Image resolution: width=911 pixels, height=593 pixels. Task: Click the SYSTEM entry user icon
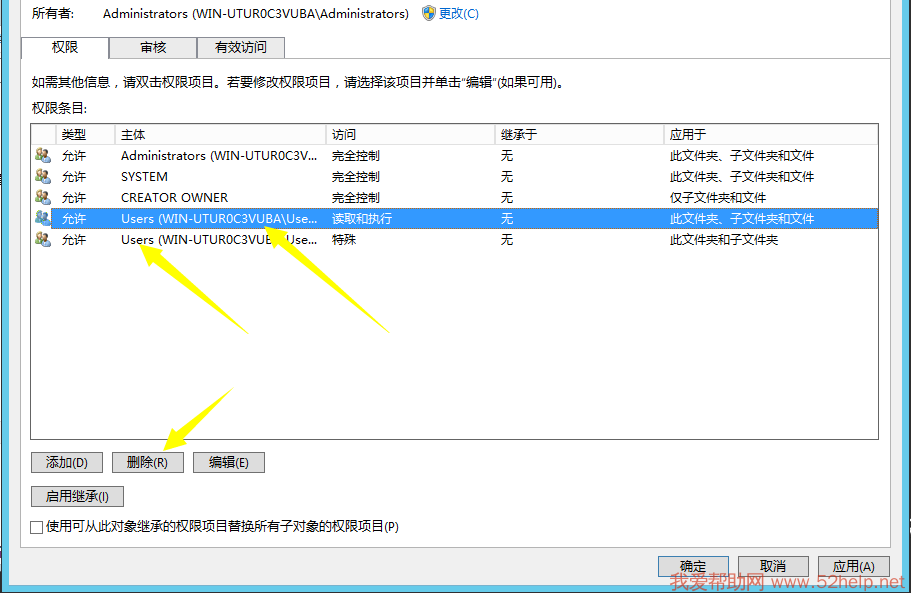coord(42,177)
